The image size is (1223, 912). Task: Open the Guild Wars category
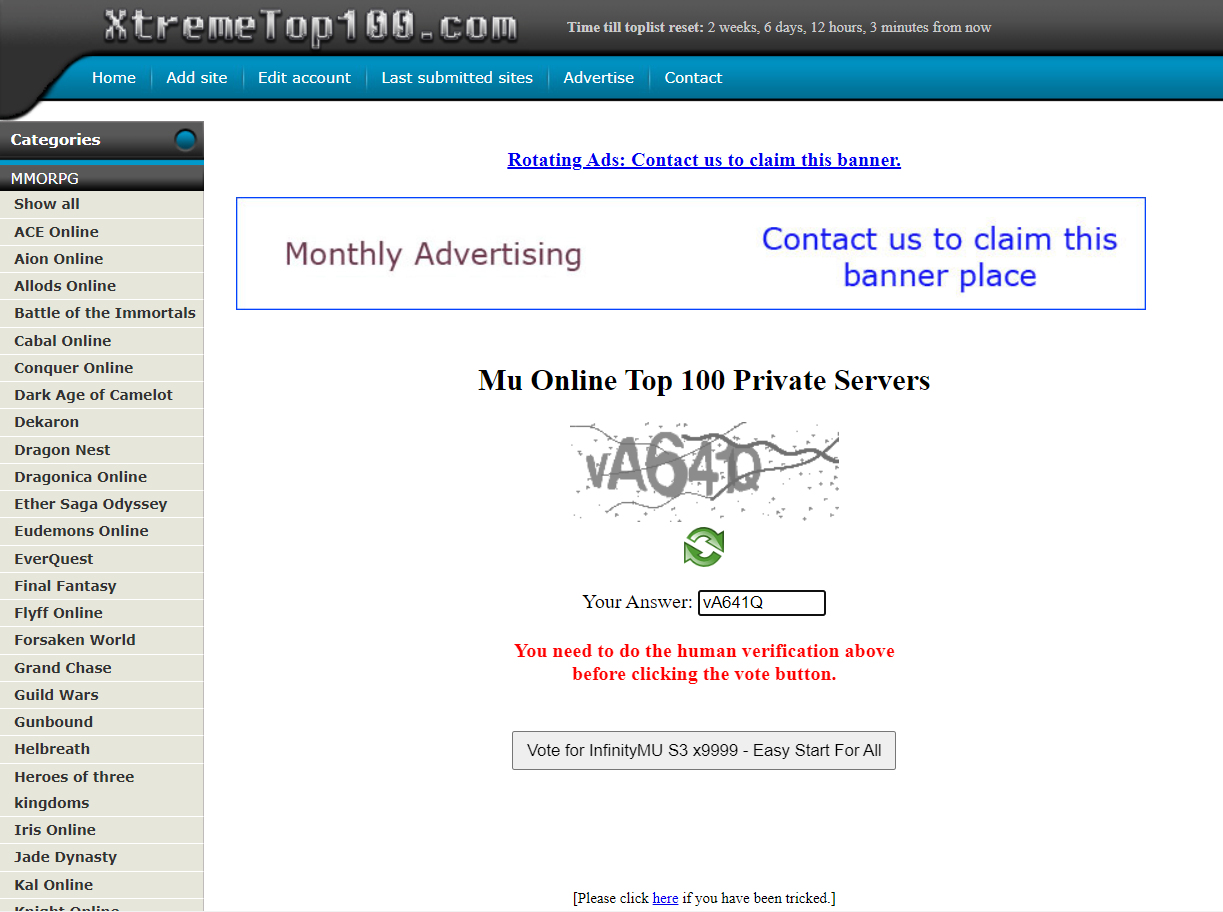pos(56,695)
